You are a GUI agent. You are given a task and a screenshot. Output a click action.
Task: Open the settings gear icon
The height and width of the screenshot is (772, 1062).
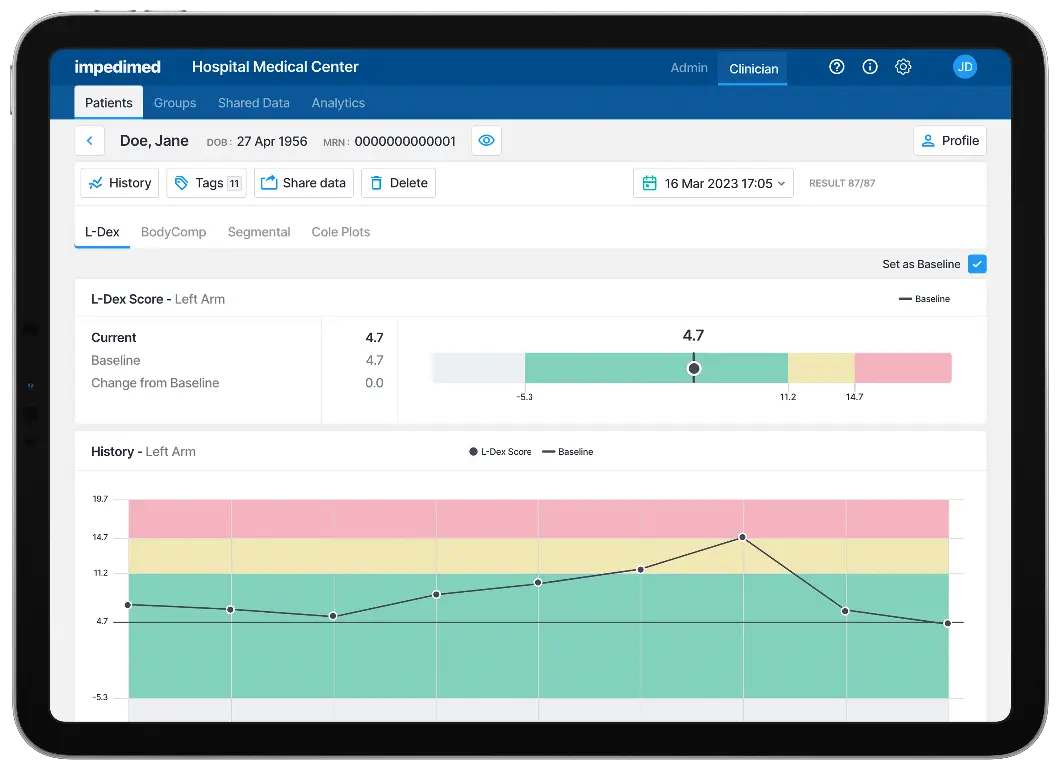[x=903, y=67]
